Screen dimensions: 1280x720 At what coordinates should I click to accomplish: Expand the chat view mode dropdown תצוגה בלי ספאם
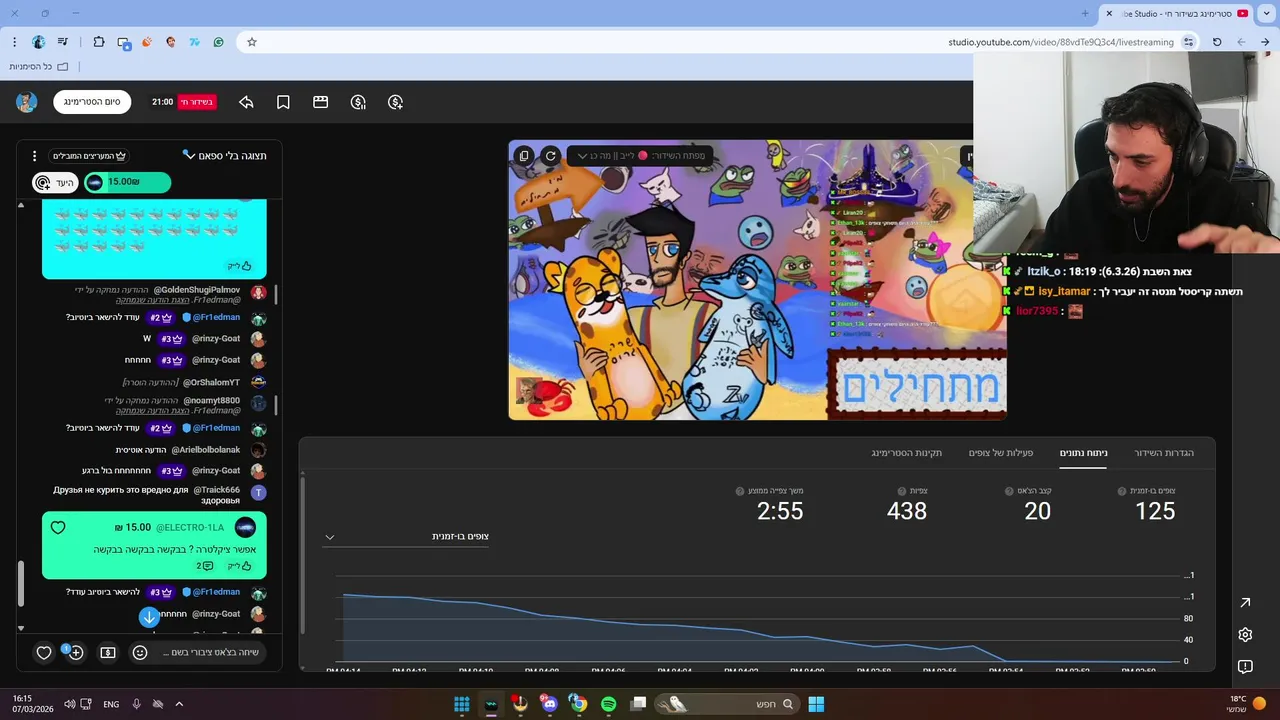224,156
